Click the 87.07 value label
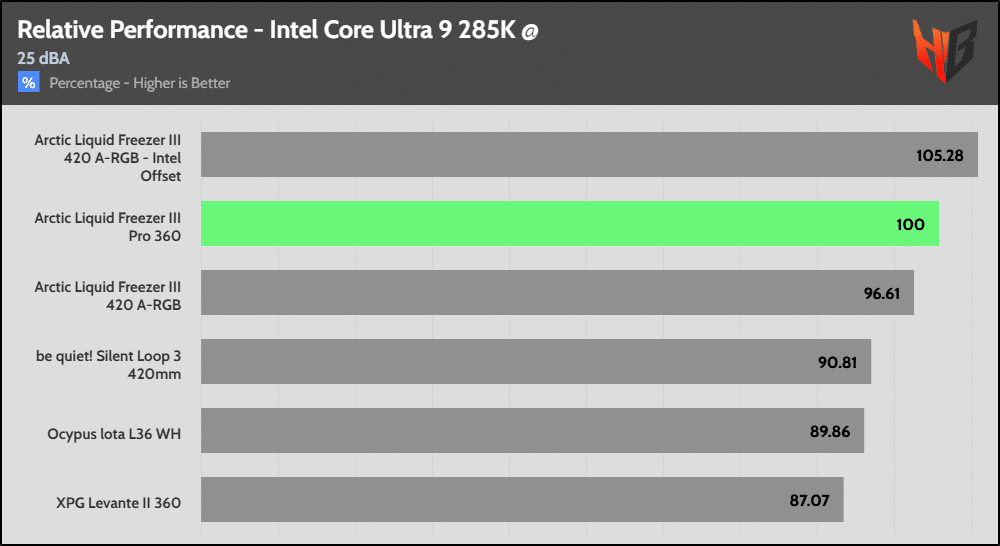 click(809, 500)
